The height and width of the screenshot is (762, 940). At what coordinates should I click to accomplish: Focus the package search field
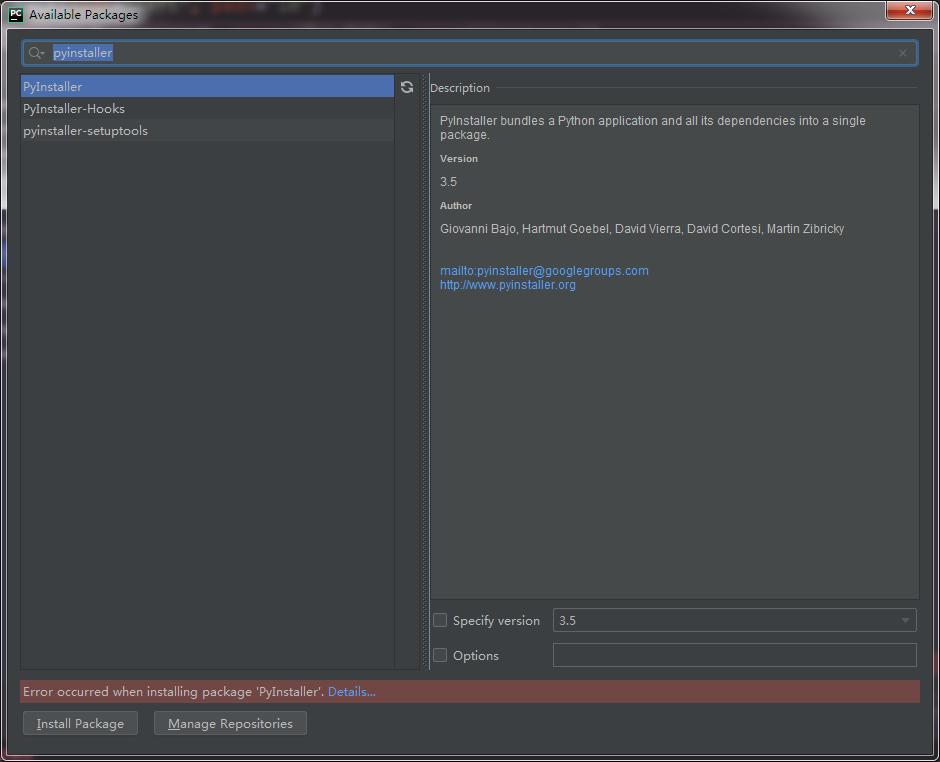point(470,53)
